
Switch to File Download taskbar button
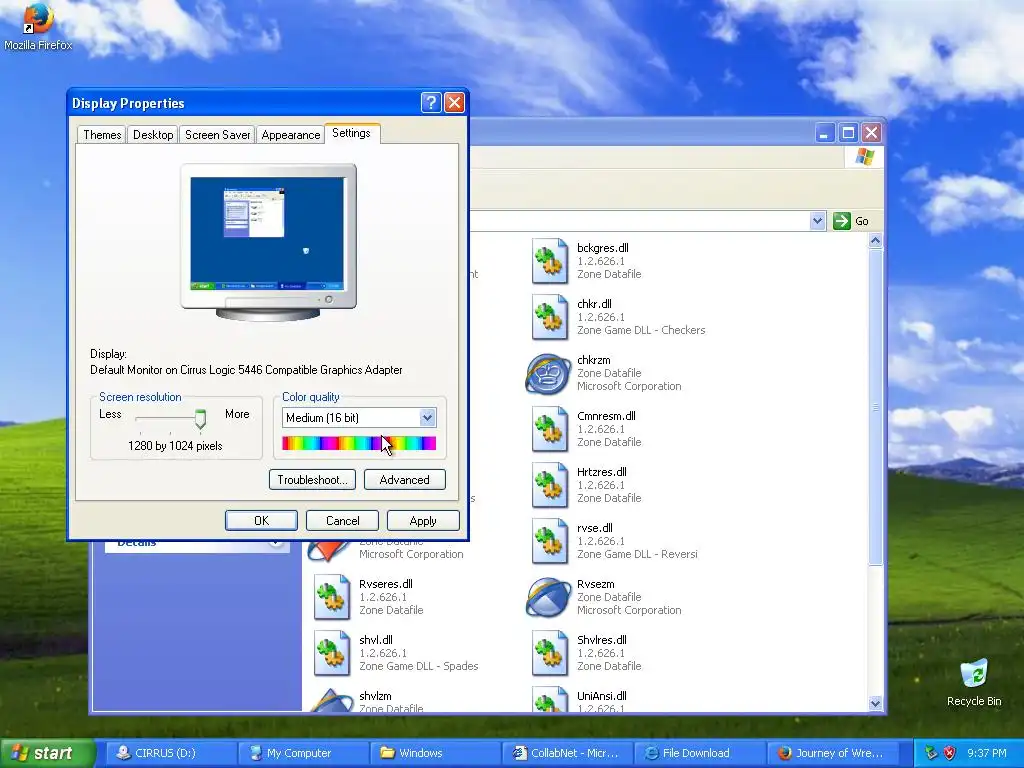pos(698,753)
